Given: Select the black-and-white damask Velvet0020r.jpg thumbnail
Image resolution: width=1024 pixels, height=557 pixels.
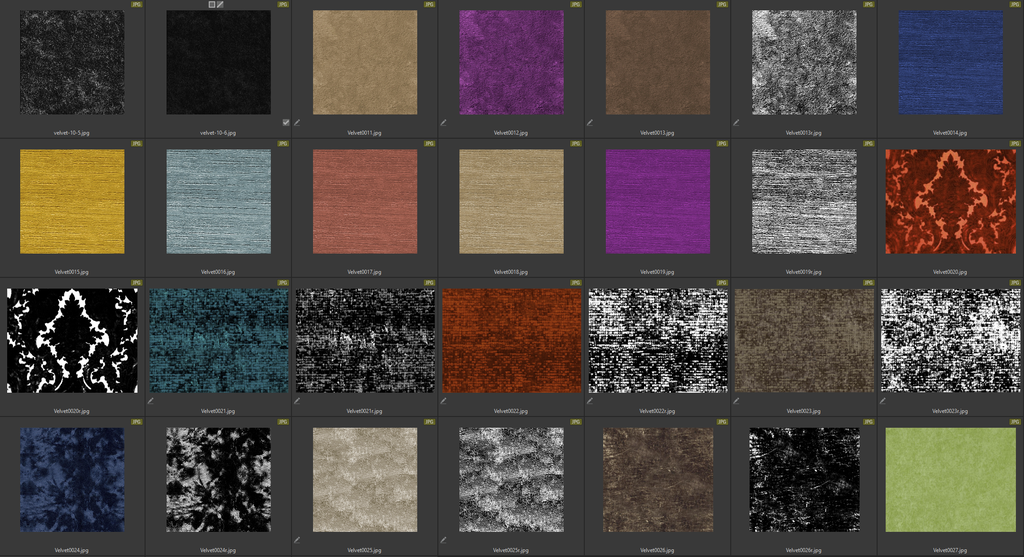Looking at the screenshot, I should pyautogui.click(x=72, y=340).
